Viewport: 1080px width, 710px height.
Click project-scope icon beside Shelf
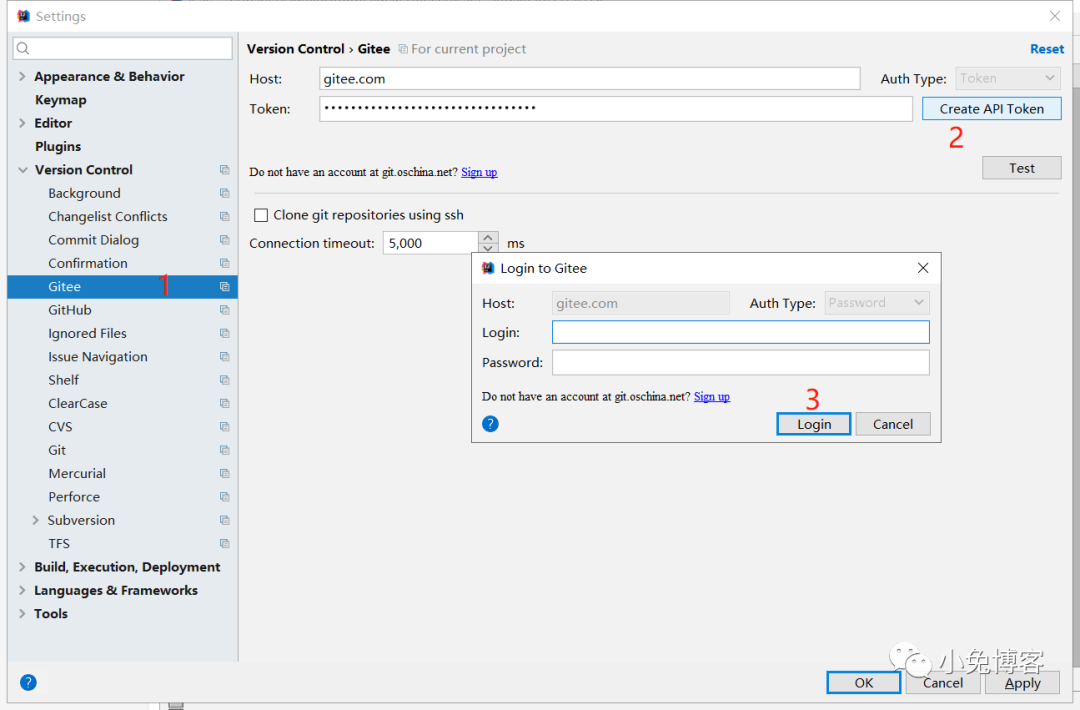click(225, 380)
